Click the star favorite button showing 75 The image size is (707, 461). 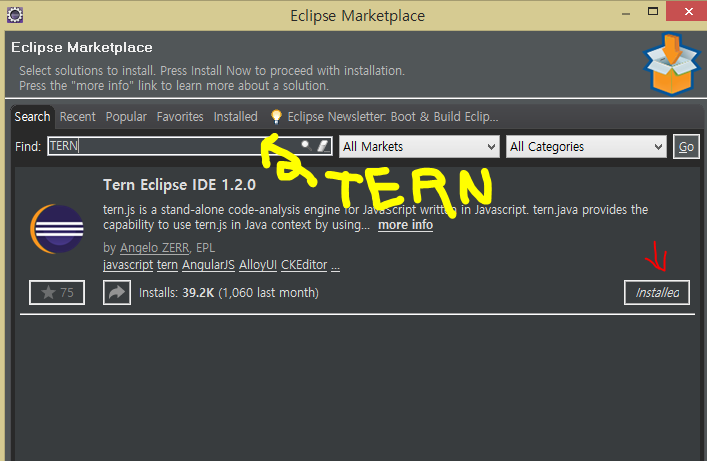click(57, 293)
